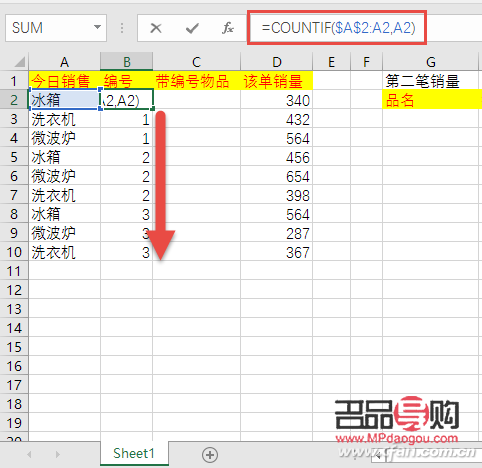Select row 19 header
This screenshot has width=482, height=468.
[x=14, y=423]
